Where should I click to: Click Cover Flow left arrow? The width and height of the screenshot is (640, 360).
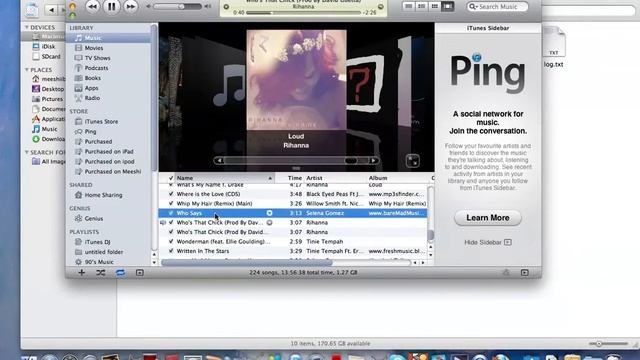click(219, 161)
